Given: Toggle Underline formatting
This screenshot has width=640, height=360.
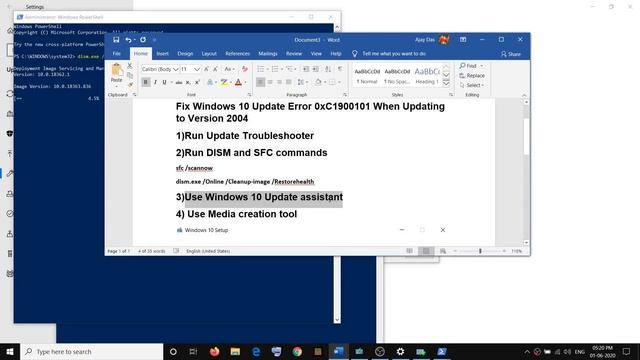Looking at the screenshot, I should click(164, 82).
